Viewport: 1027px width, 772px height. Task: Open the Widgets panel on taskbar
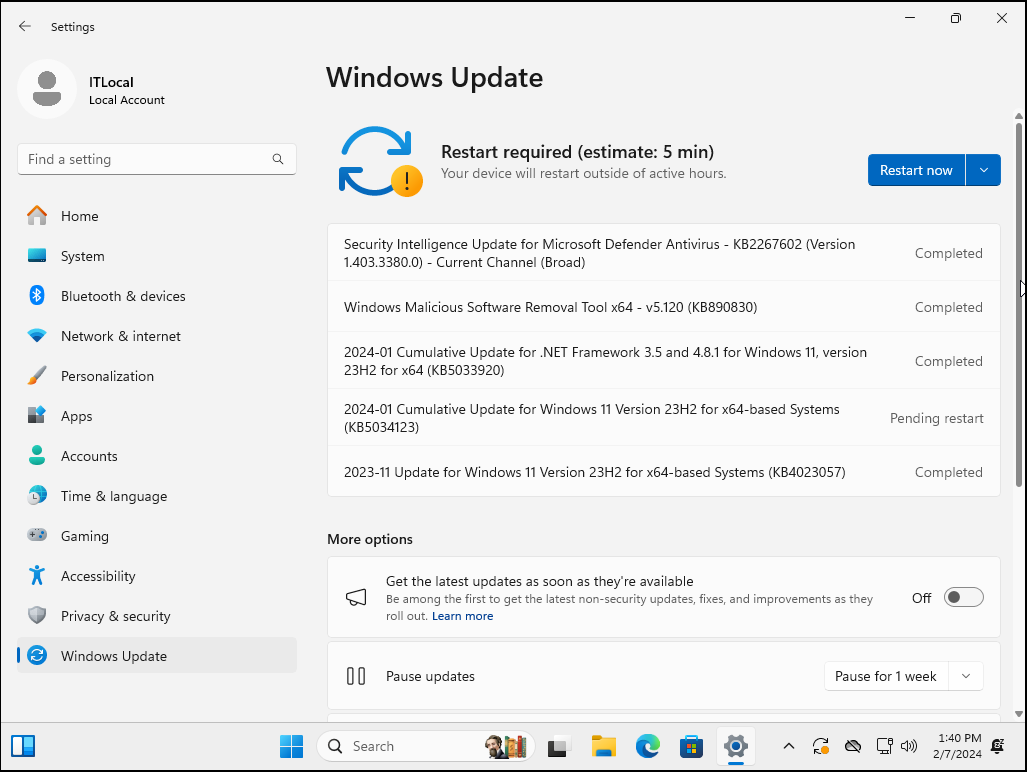[x=23, y=746]
